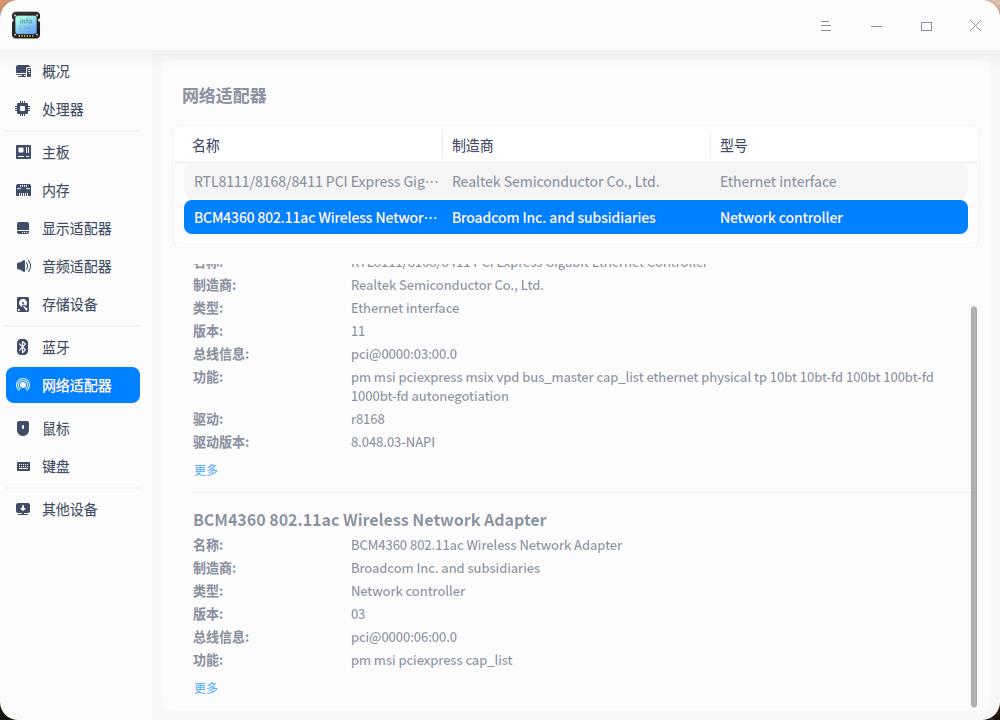Click the BCM4360 802.11ac Wireless Network Adapter heading

(x=370, y=520)
